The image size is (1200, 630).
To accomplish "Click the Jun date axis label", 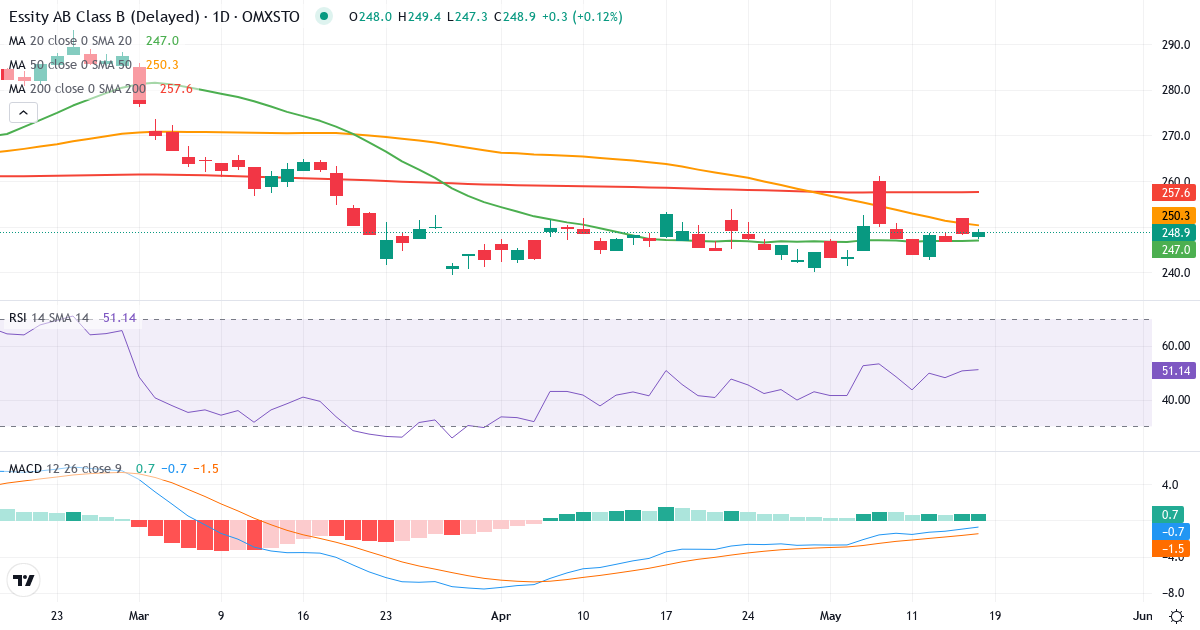I will coord(1143,616).
